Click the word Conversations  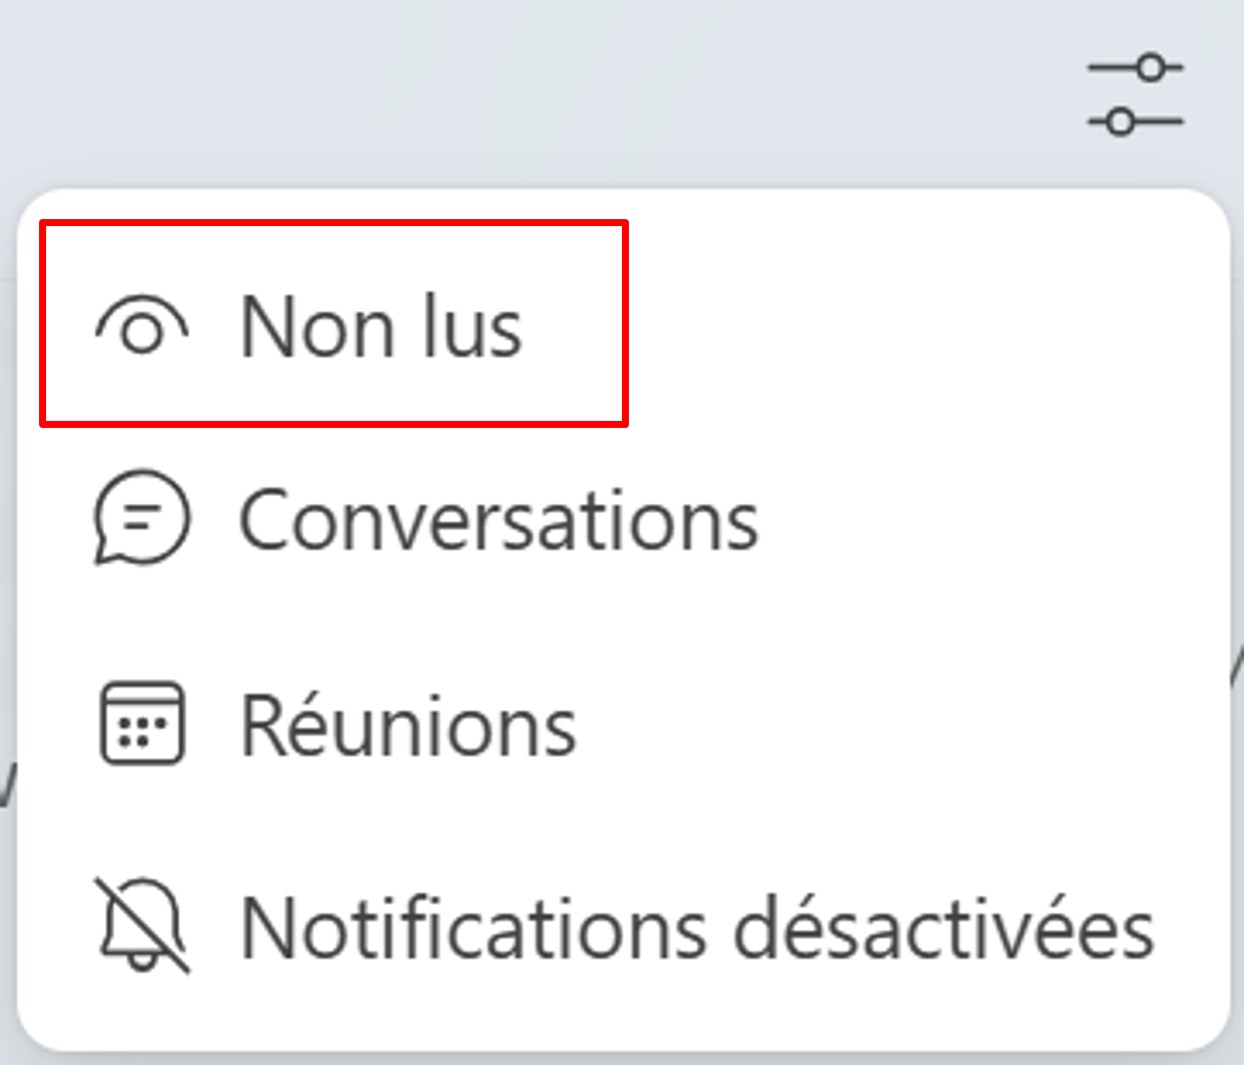click(499, 520)
